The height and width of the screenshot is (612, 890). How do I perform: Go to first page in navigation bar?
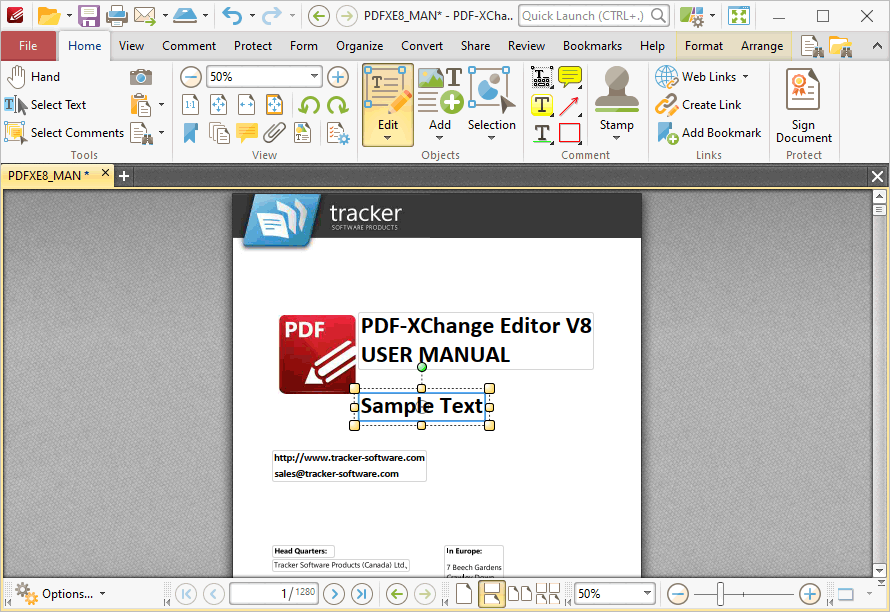pyautogui.click(x=186, y=594)
